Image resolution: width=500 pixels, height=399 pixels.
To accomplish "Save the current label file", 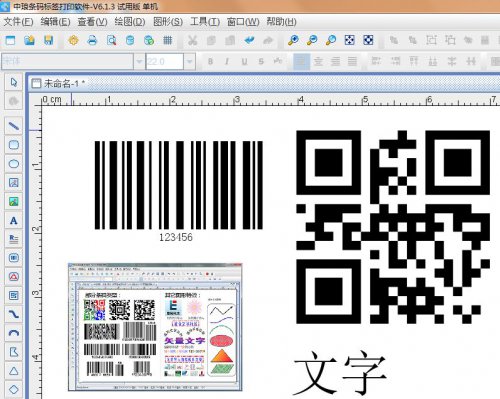I will (49, 40).
